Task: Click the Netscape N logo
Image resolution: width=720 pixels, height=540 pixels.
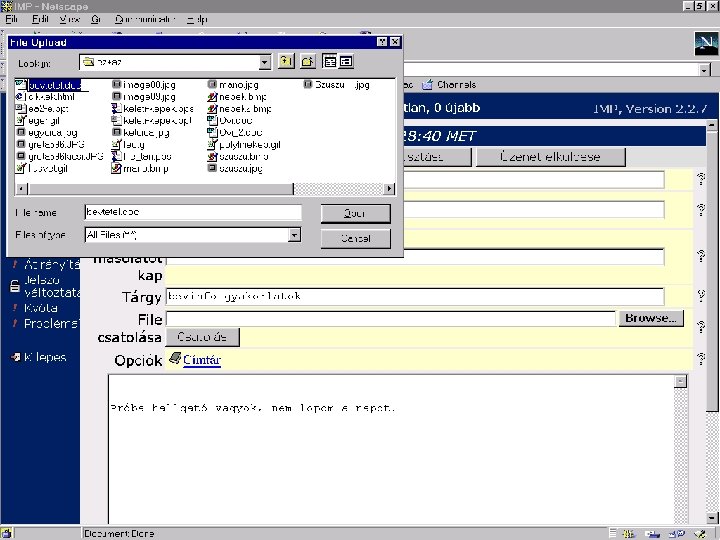Action: pyautogui.click(x=706, y=44)
